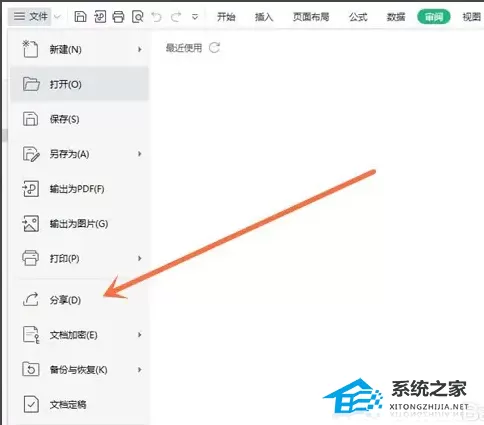Refresh the recently used list

[x=214, y=48]
